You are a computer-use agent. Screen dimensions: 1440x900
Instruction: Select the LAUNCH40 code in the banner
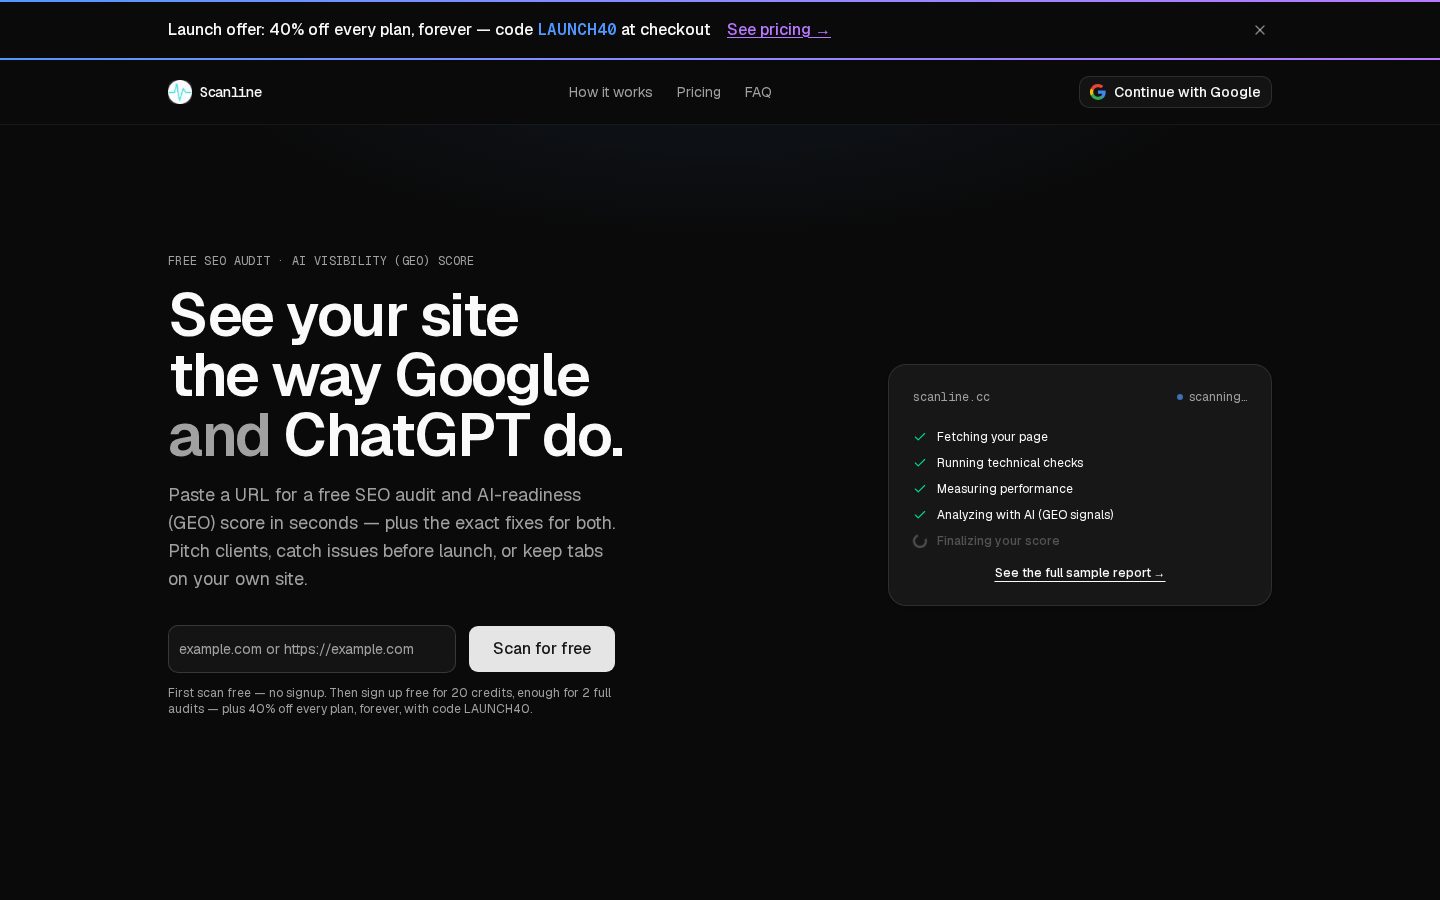pos(577,30)
